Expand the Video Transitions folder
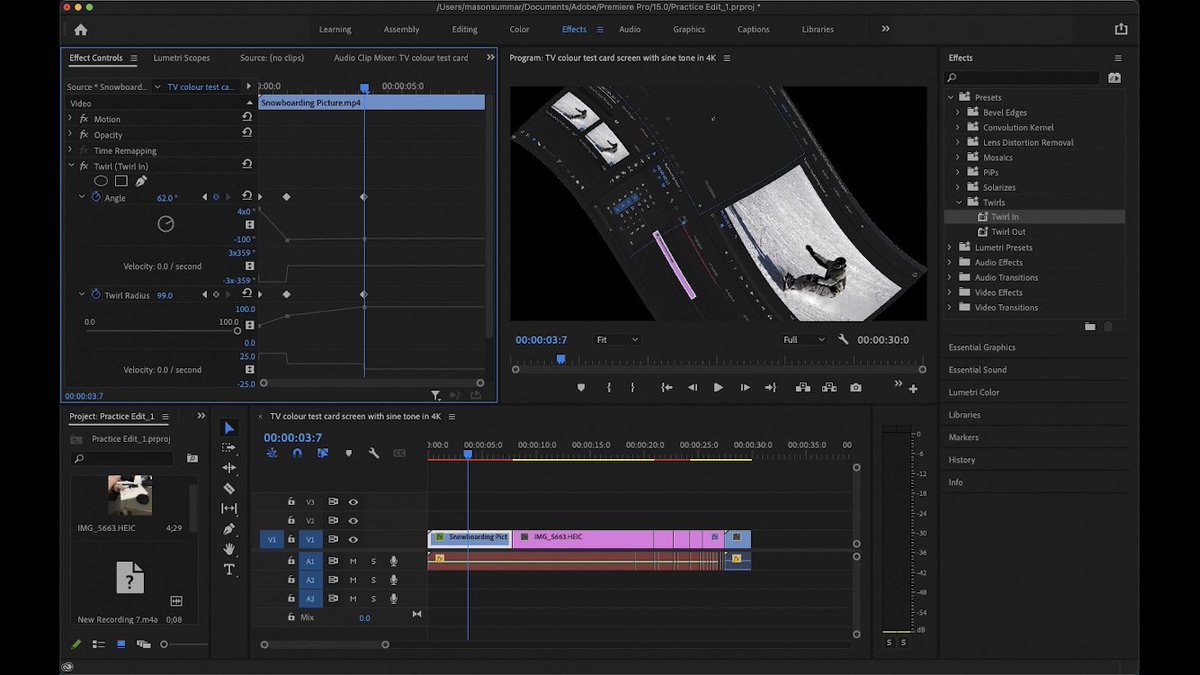The width and height of the screenshot is (1200, 675). (x=950, y=307)
